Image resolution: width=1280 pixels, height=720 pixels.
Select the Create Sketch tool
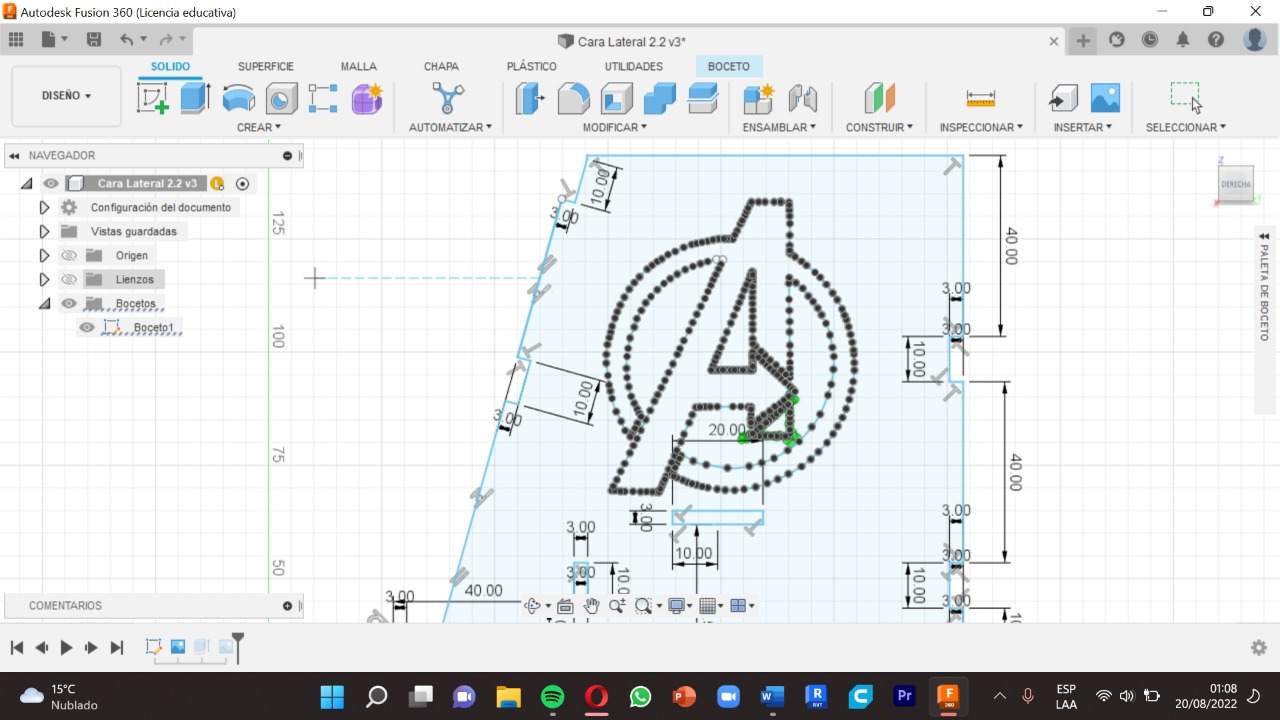pyautogui.click(x=152, y=98)
